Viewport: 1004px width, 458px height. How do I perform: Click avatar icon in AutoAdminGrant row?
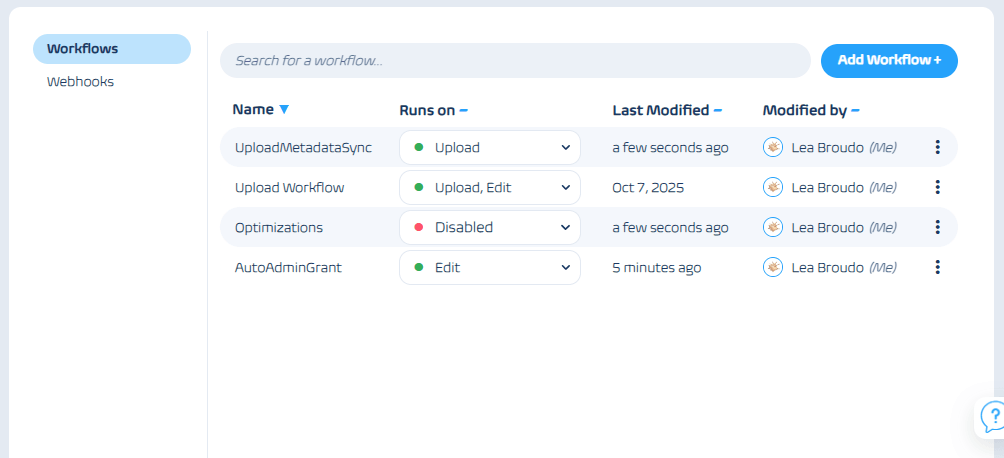(773, 267)
